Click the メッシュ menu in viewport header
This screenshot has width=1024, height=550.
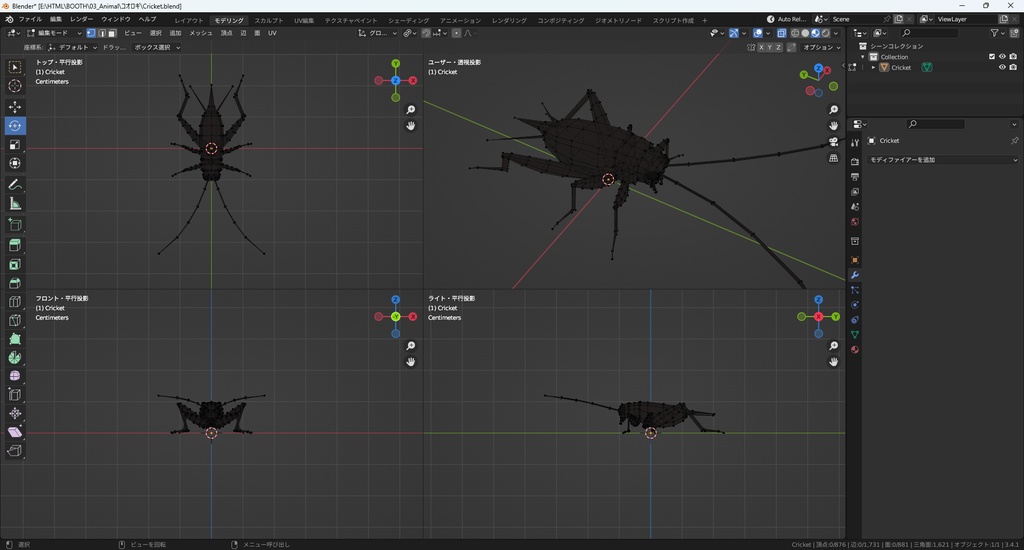pos(200,33)
